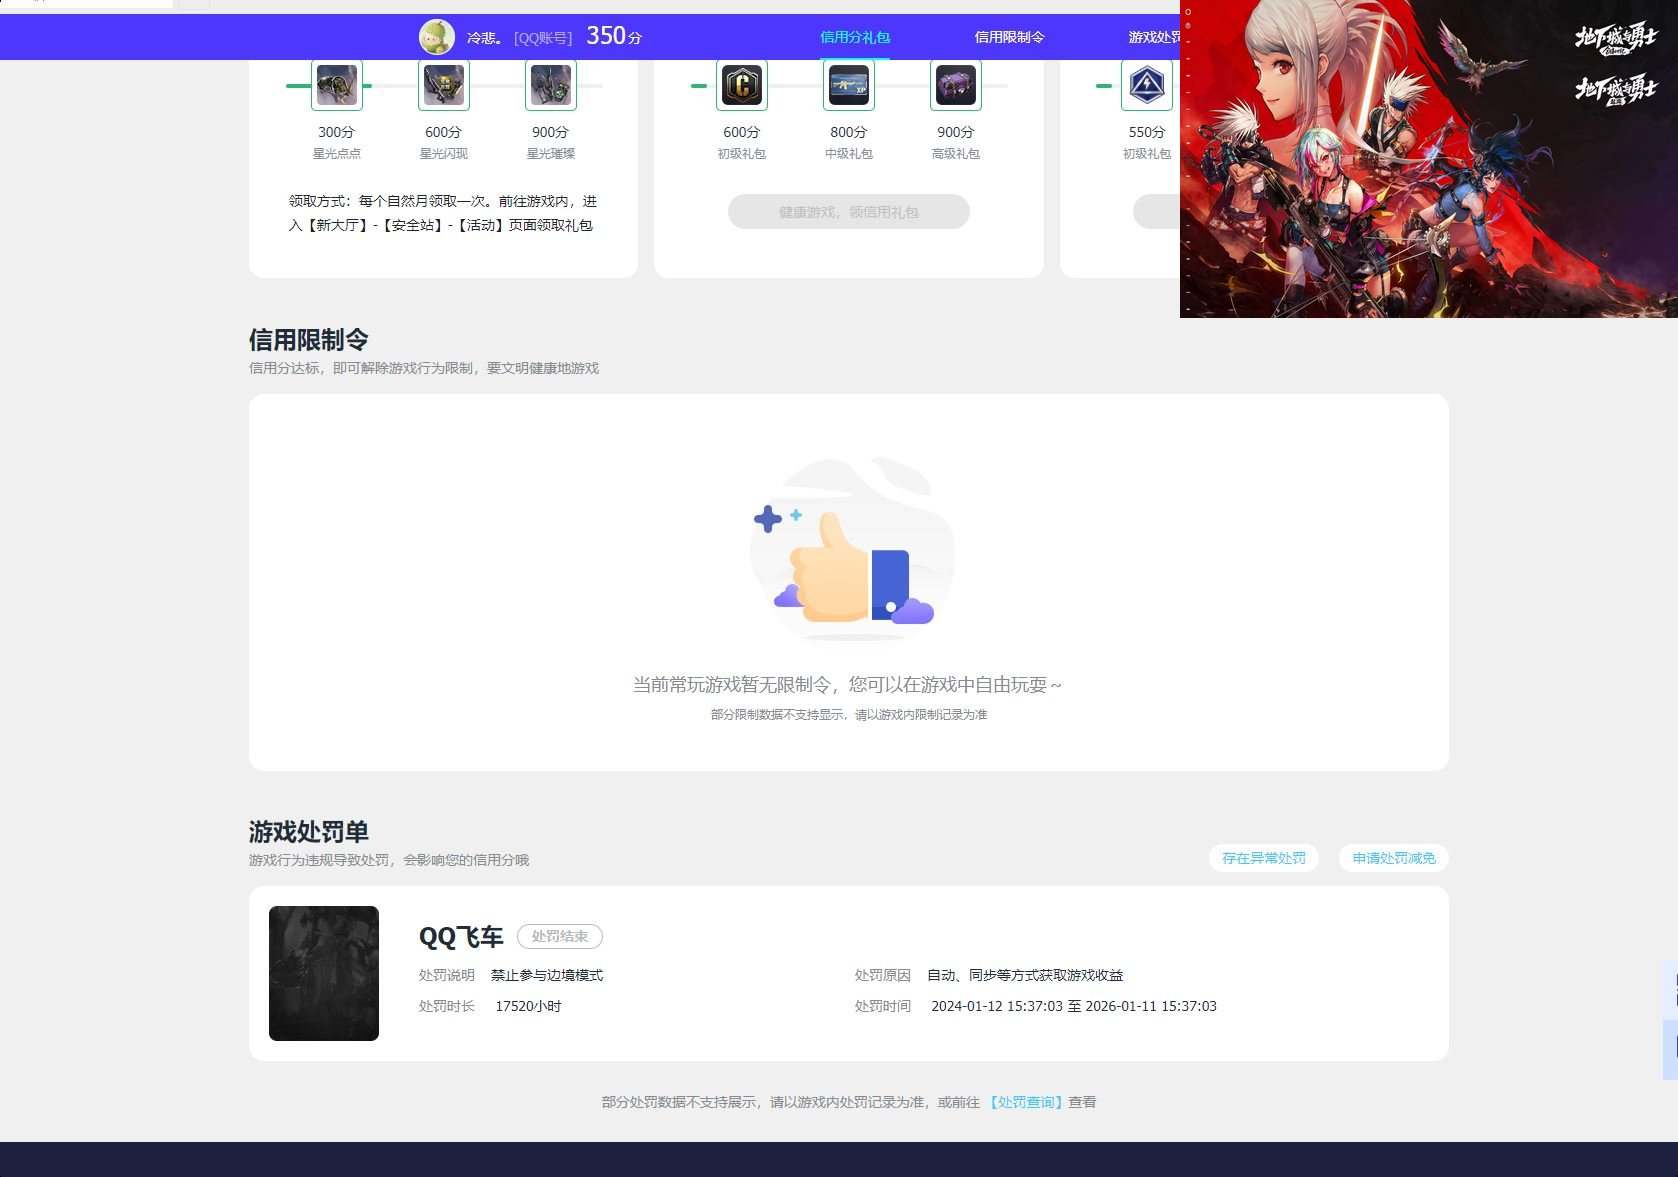The height and width of the screenshot is (1177, 1678).
Task: Click the user avatar in header
Action: [437, 37]
